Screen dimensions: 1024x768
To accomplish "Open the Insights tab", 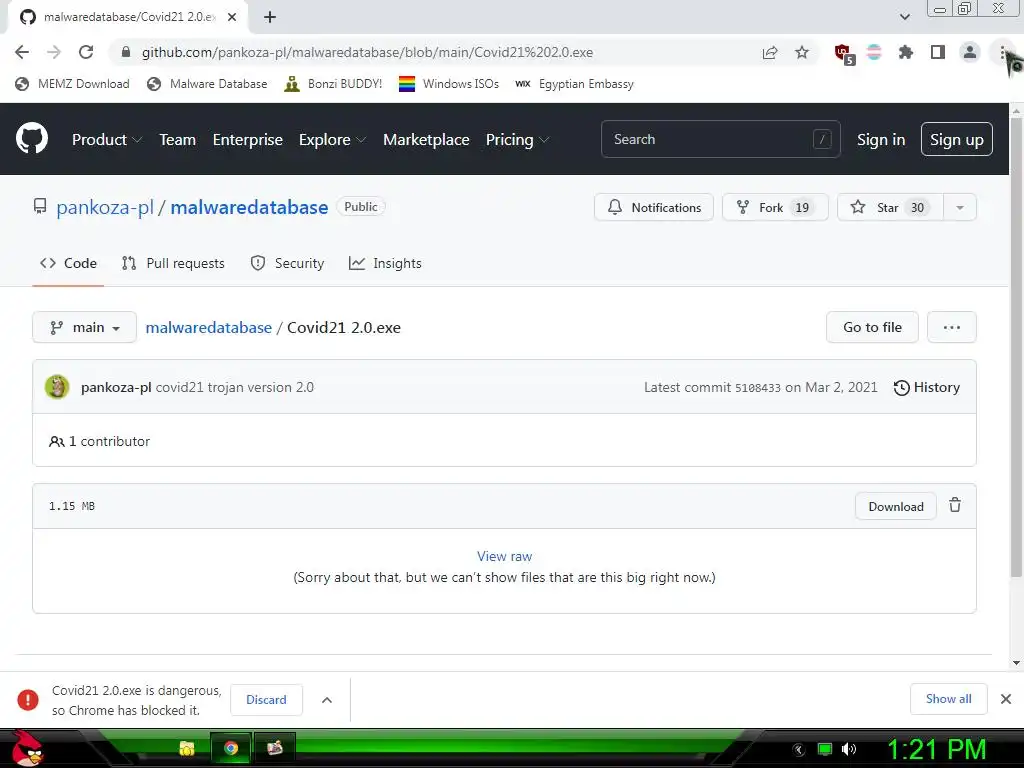I will 385,263.
